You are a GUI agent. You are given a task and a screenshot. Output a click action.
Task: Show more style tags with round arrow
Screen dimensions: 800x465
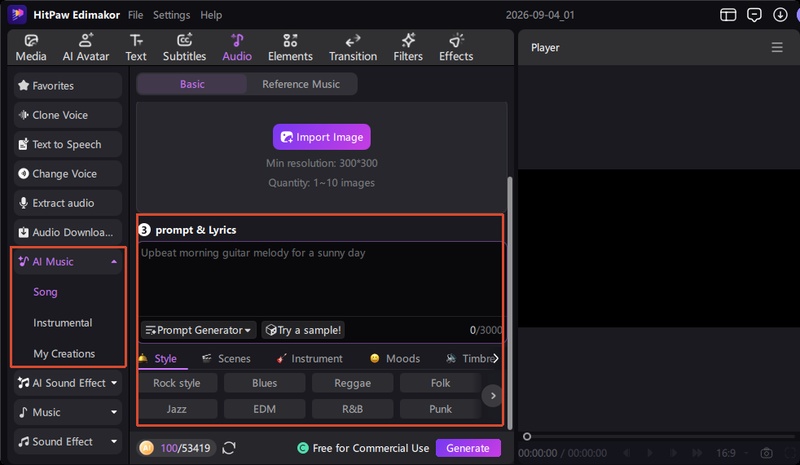tap(492, 396)
